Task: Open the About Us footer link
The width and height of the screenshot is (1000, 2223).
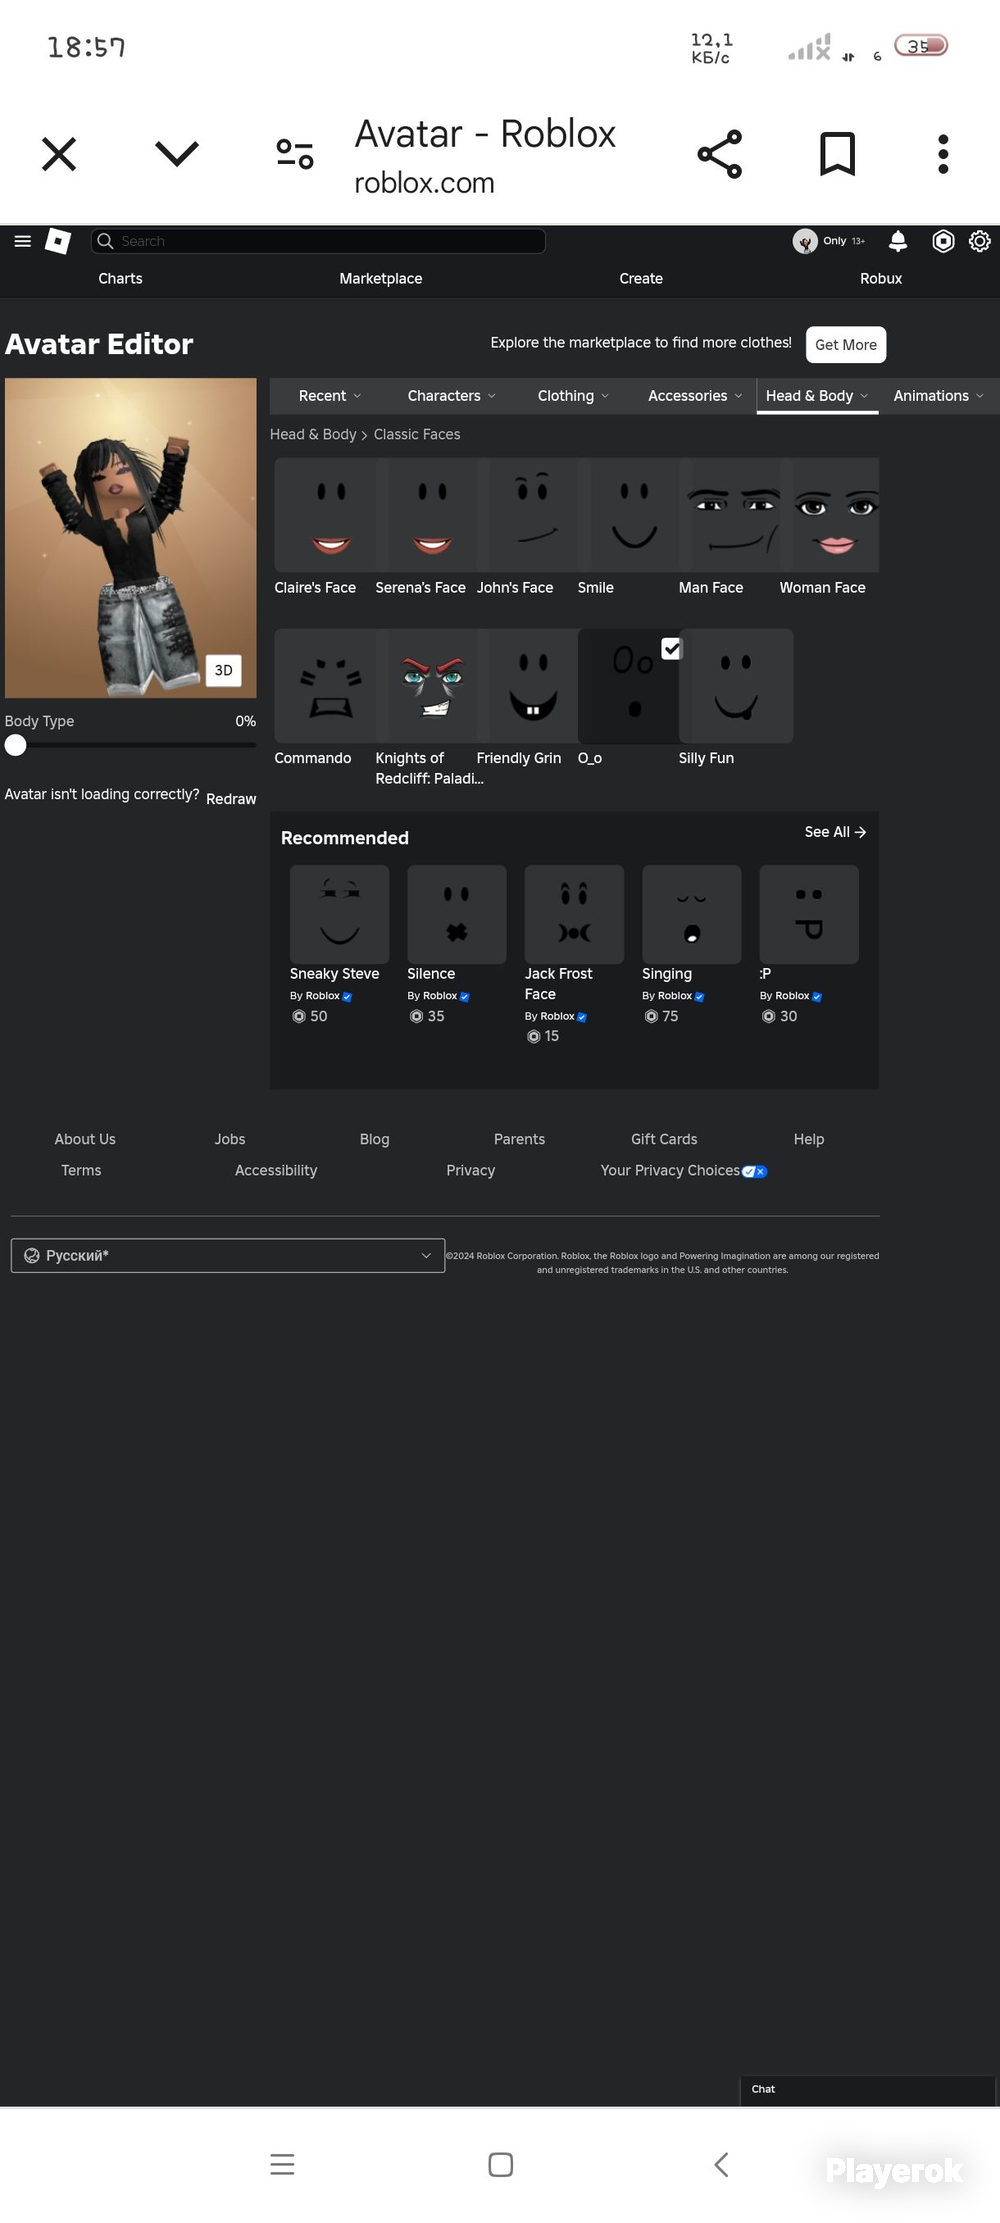Action: pos(85,1139)
